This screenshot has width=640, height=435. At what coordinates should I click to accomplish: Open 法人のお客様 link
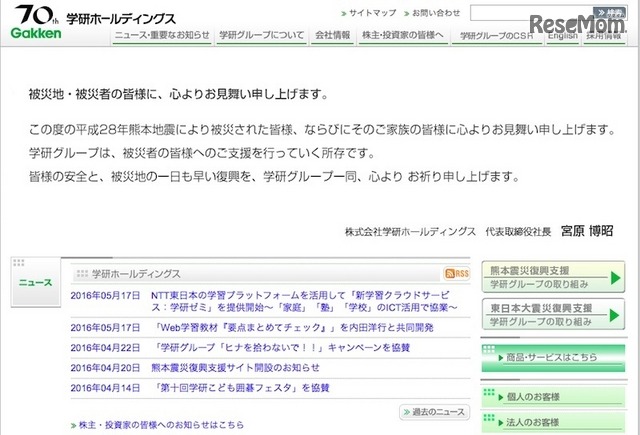pyautogui.click(x=553, y=422)
